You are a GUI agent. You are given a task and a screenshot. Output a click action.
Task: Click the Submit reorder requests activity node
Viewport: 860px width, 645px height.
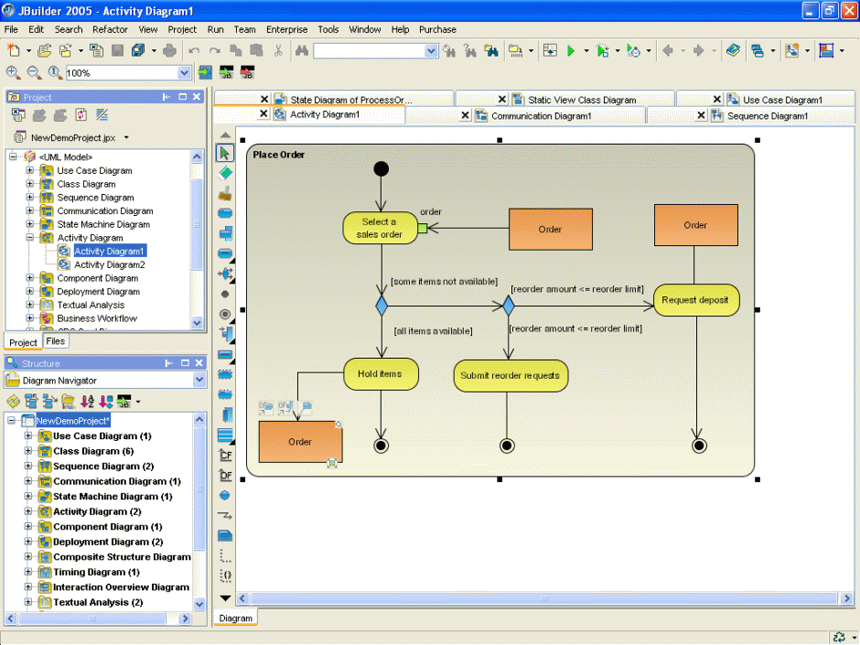510,376
